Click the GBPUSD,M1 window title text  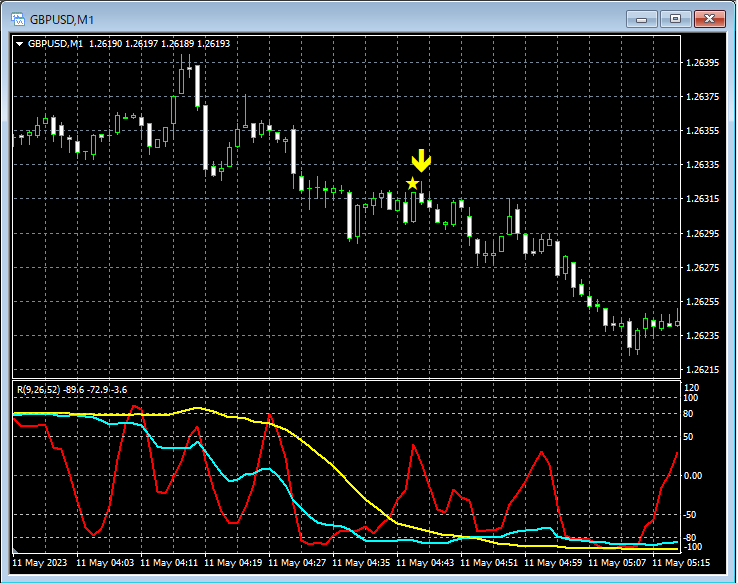pos(62,20)
